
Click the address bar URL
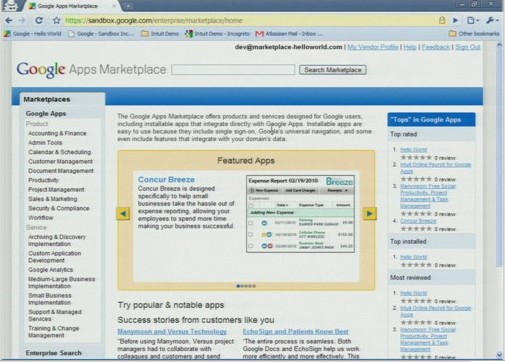[153, 20]
